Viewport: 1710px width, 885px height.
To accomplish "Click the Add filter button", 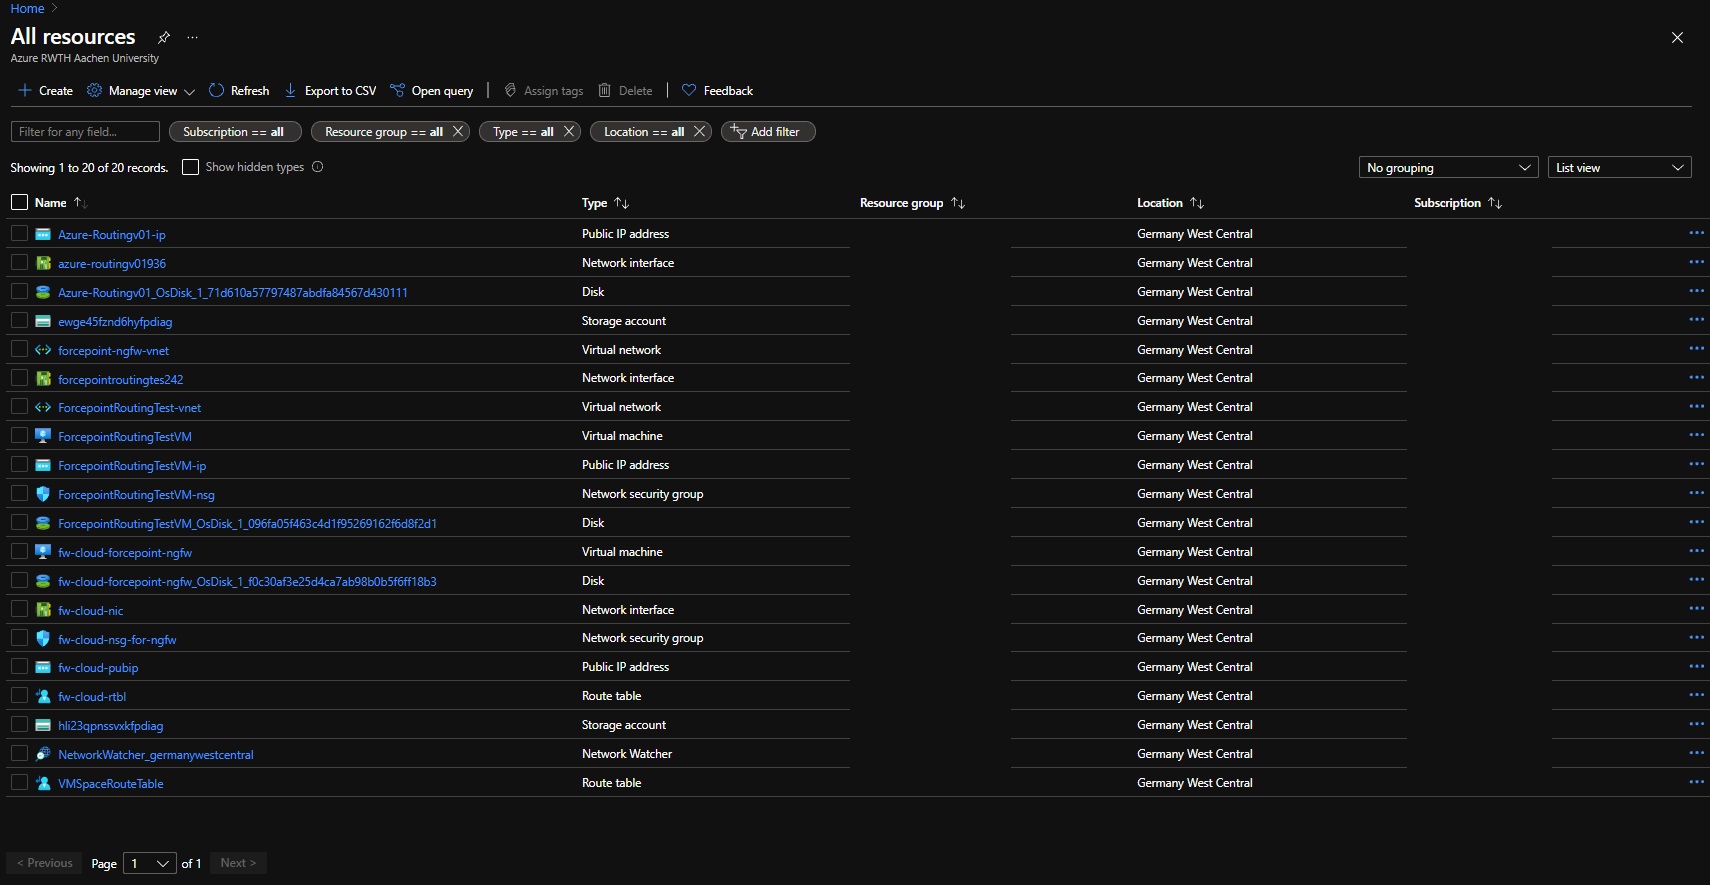I will pyautogui.click(x=768, y=131).
